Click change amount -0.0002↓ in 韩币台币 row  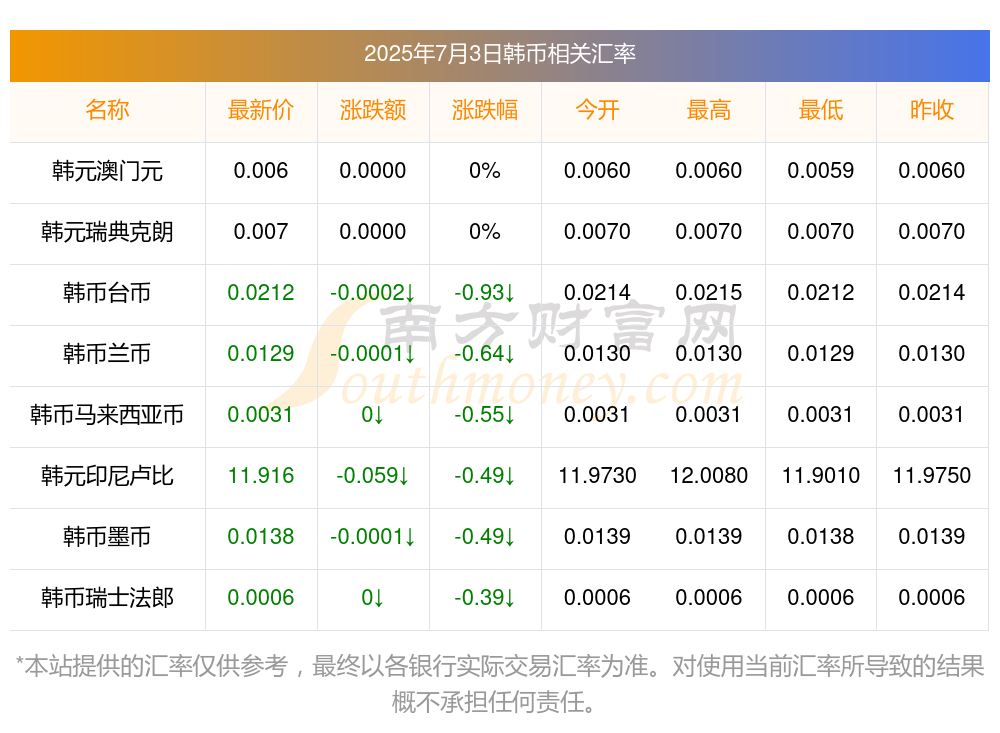click(x=373, y=293)
